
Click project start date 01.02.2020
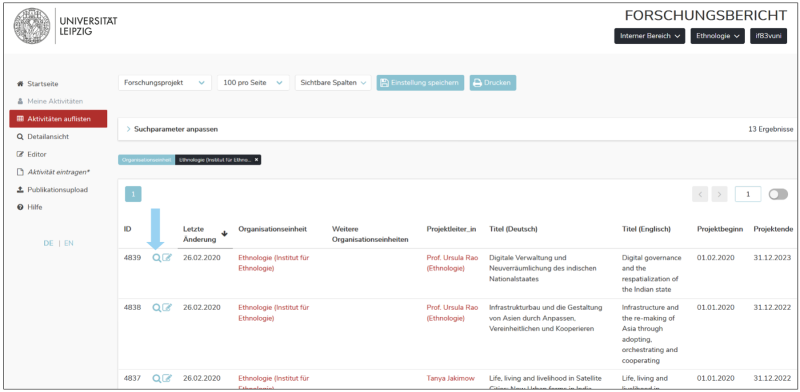click(x=716, y=258)
